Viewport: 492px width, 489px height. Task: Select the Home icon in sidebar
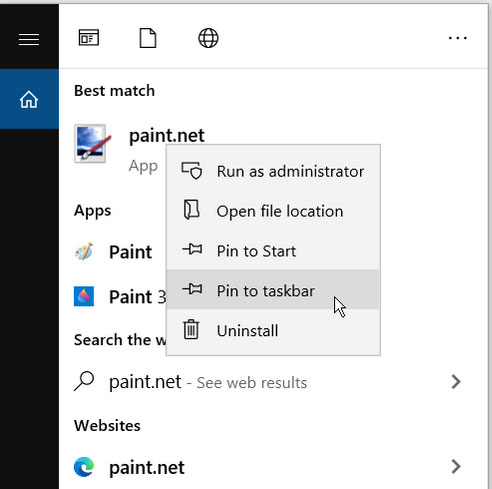(29, 99)
